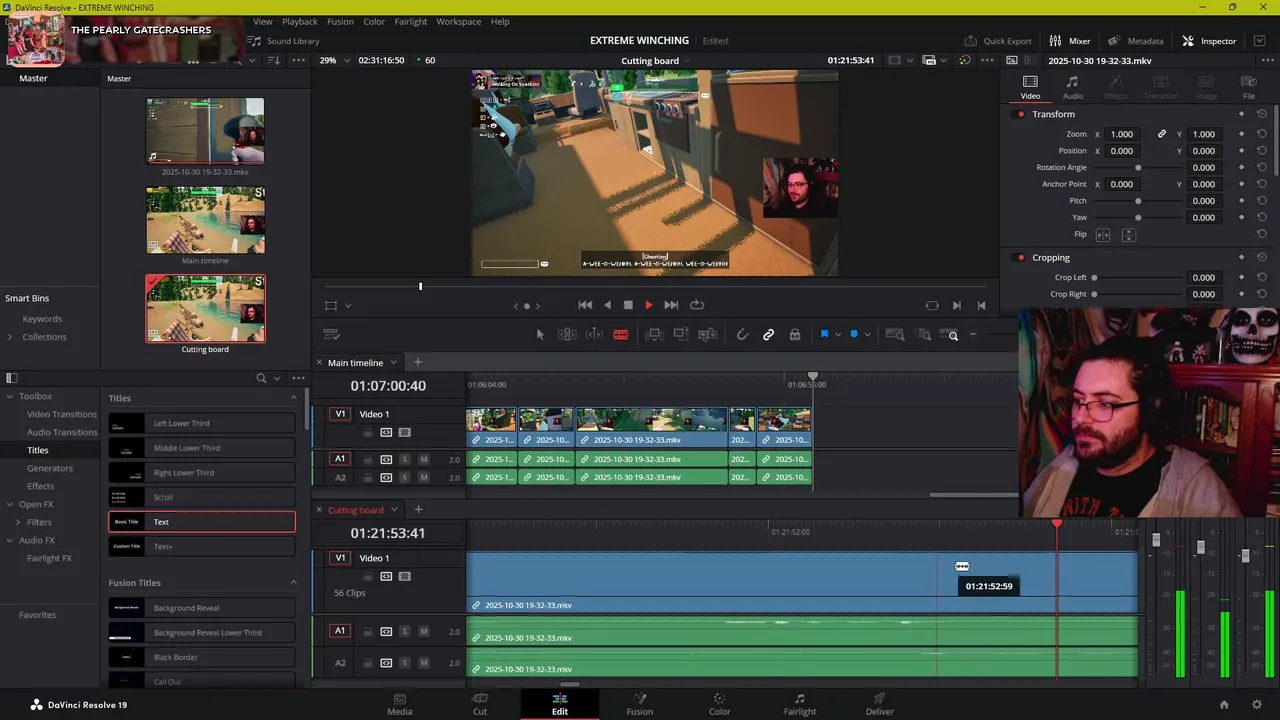1280x720 pixels.
Task: Click the Replace Clip toolbar icon
Action: pos(707,335)
